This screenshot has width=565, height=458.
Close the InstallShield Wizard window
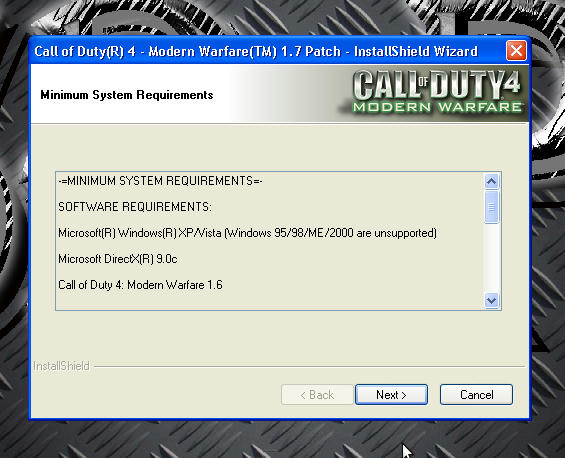[x=516, y=51]
